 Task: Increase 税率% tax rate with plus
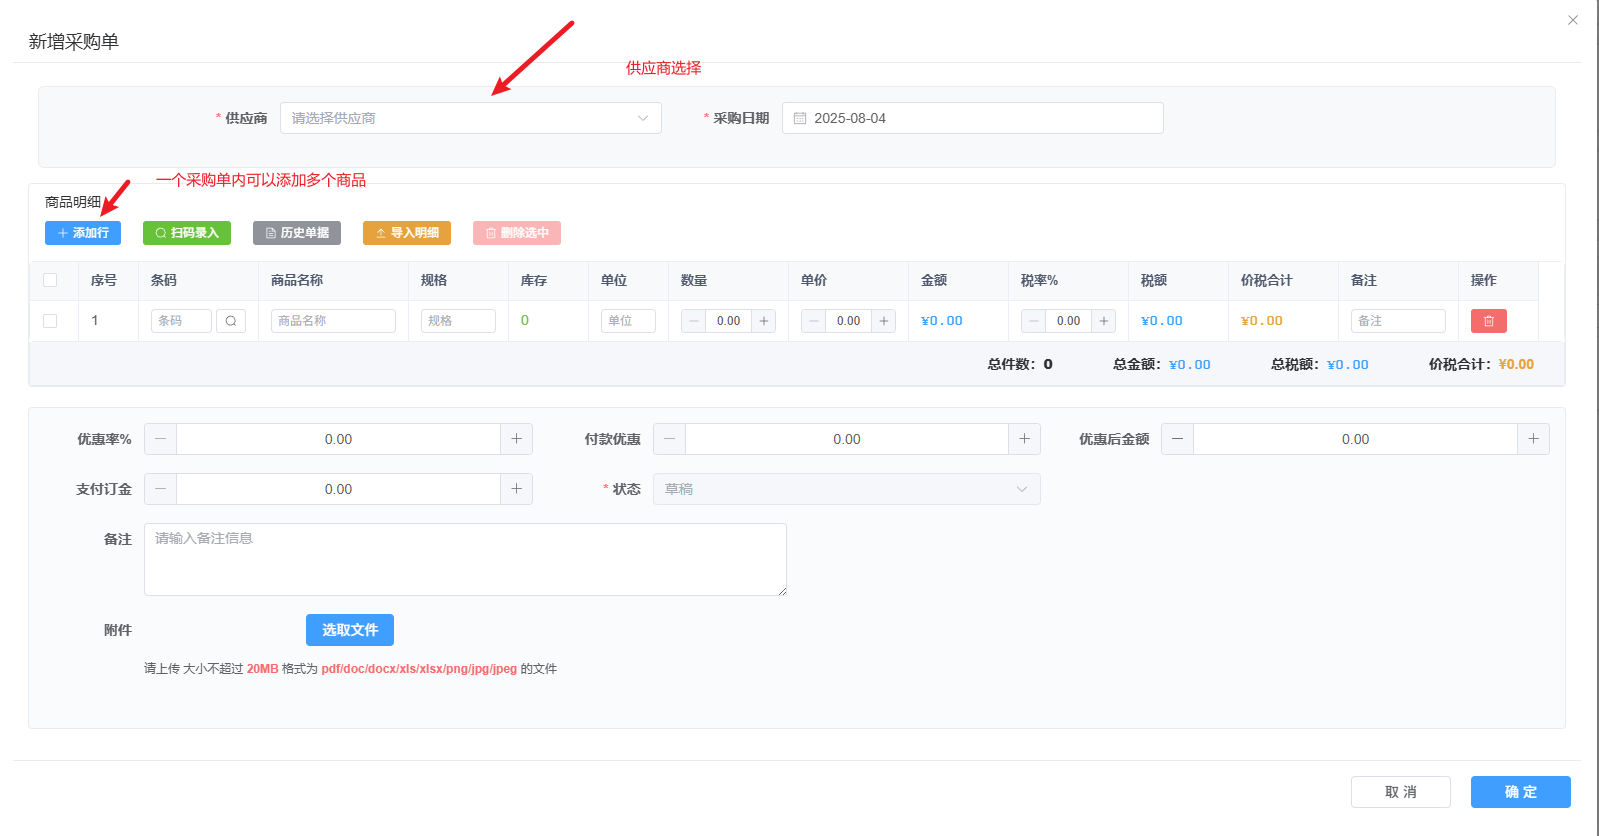(1104, 321)
